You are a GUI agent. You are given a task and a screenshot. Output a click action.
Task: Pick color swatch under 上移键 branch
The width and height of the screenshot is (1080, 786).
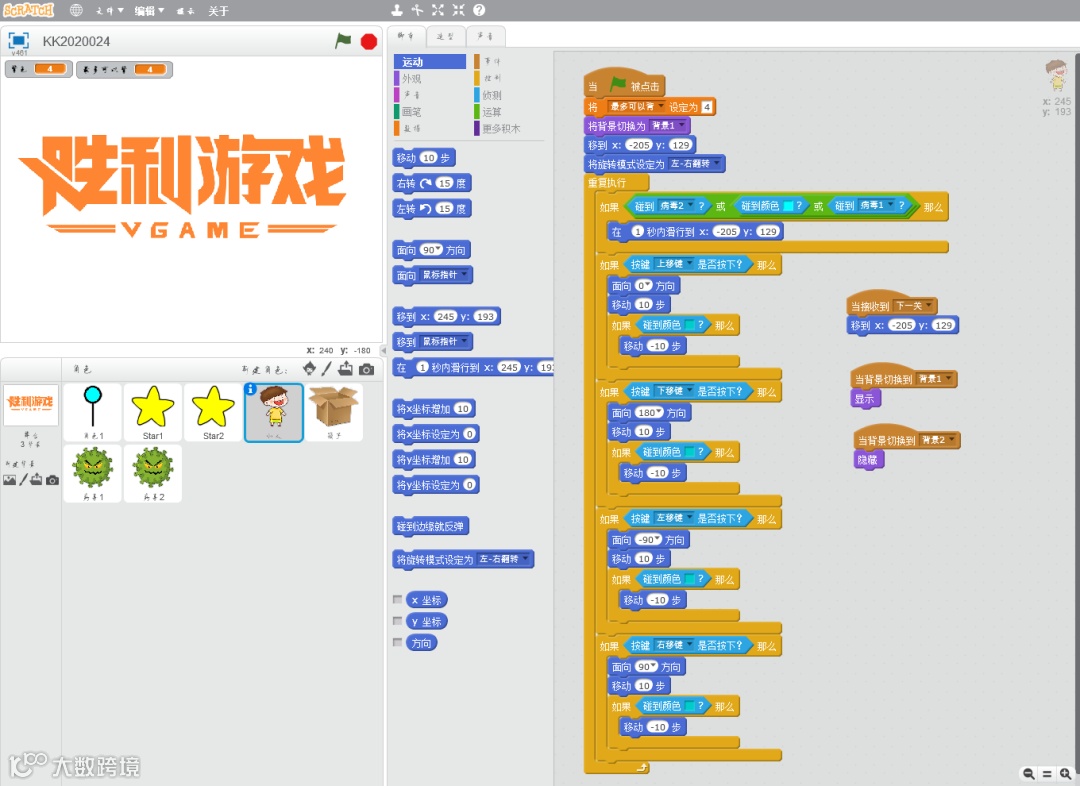click(689, 325)
